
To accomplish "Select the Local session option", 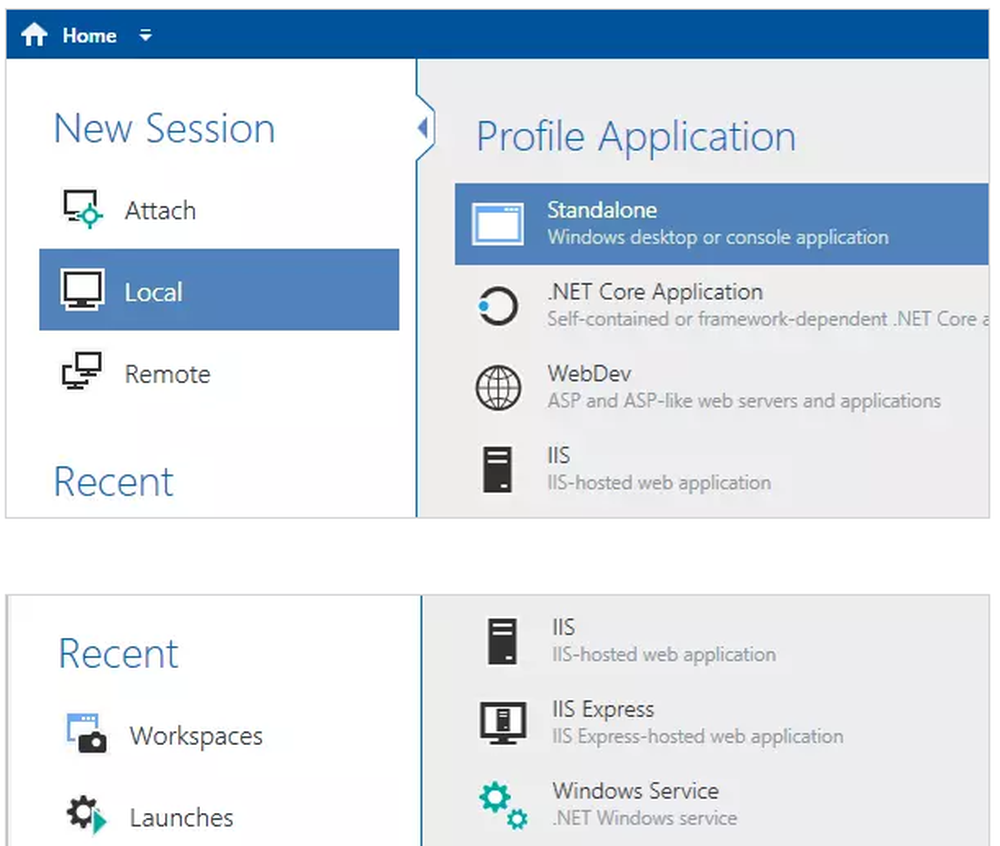I will (219, 290).
